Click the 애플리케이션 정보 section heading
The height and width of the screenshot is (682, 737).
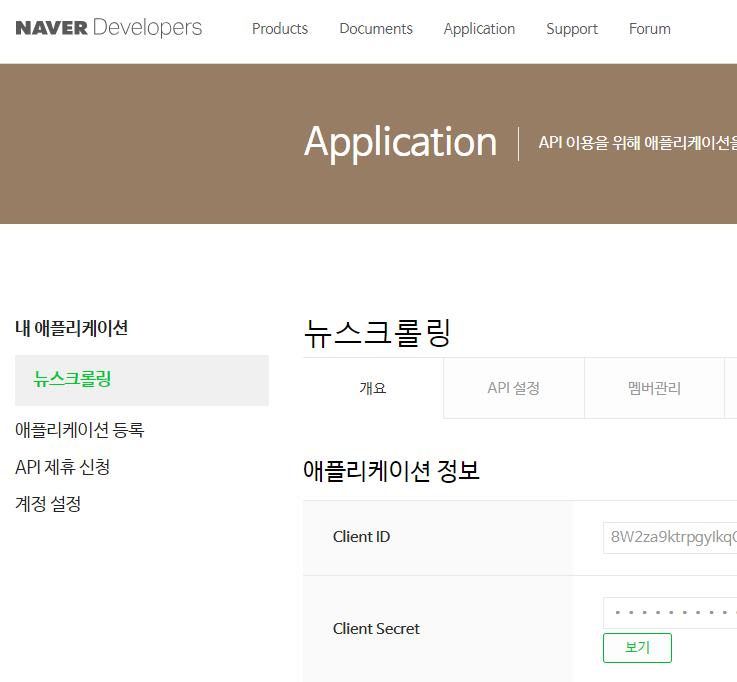click(391, 470)
